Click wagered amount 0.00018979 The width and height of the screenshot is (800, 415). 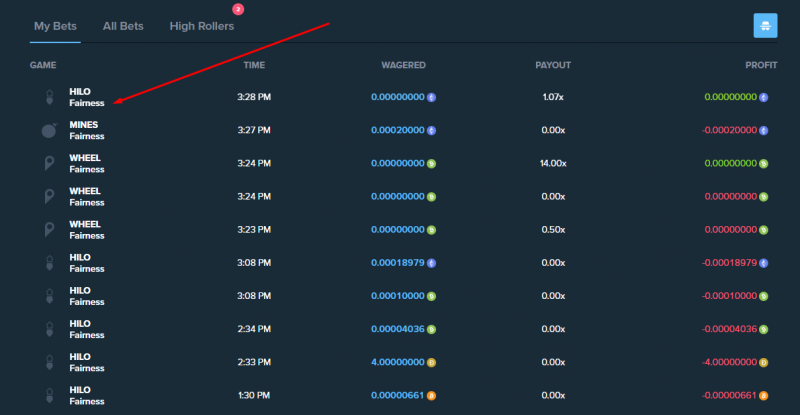pos(397,263)
